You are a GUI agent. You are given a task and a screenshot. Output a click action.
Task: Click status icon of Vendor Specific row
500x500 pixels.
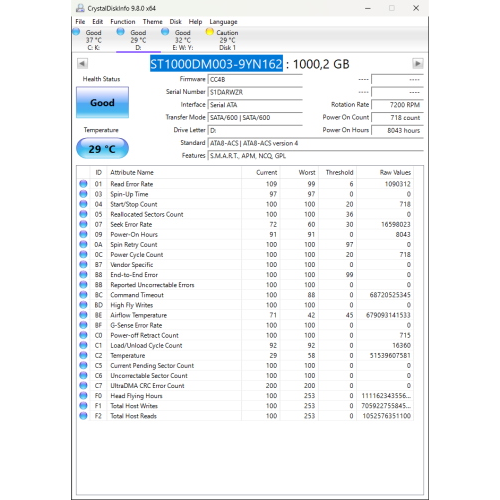tap(83, 264)
